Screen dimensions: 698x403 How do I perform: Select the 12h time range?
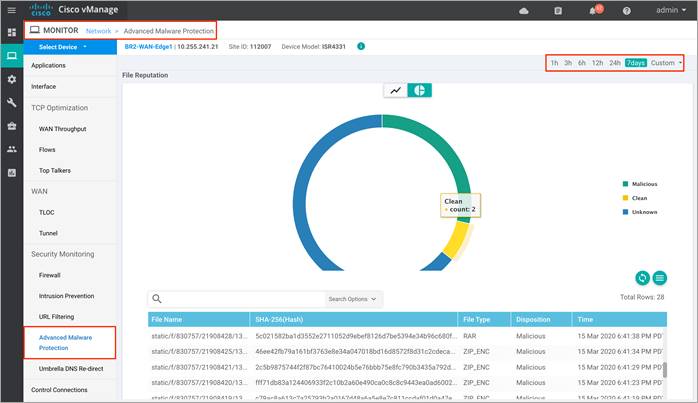click(597, 63)
